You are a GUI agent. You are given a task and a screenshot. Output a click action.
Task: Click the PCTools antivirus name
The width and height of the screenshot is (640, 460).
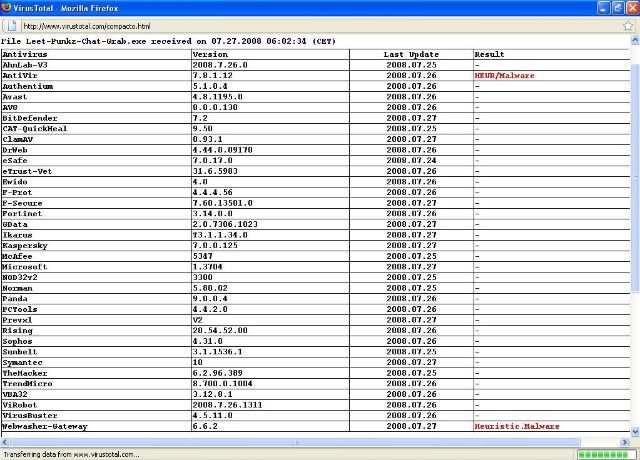[20, 309]
